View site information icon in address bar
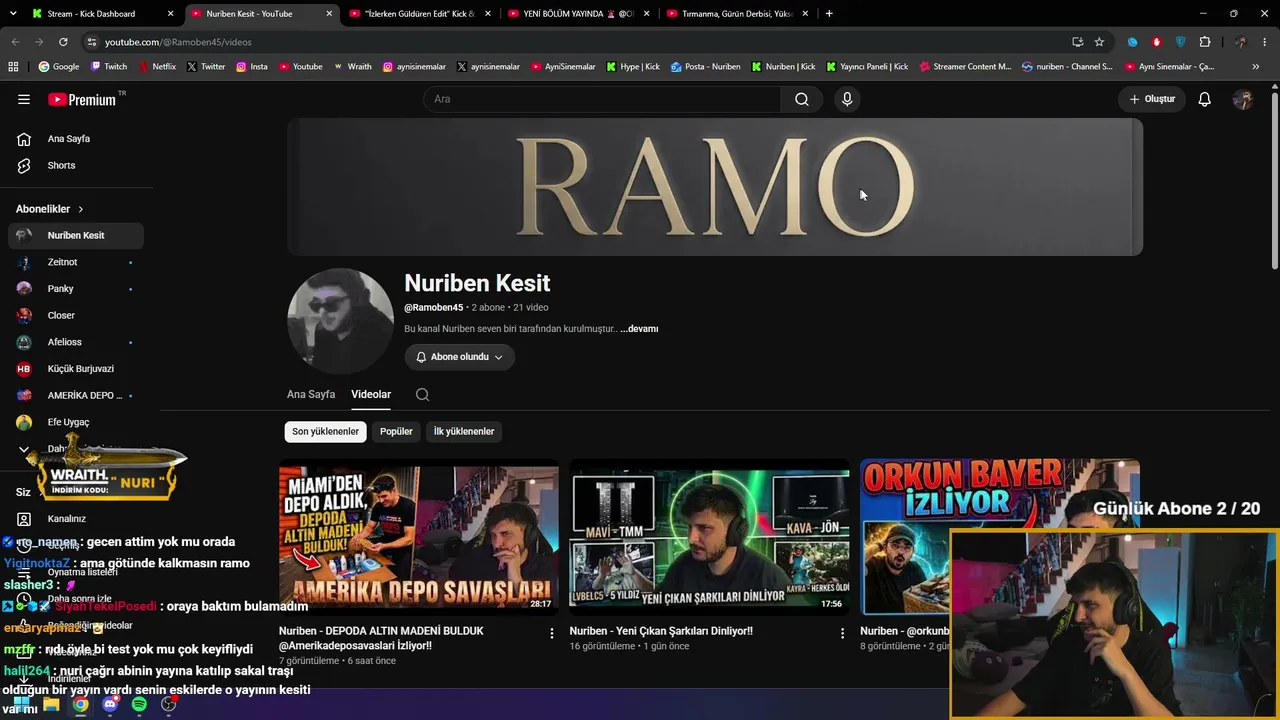The width and height of the screenshot is (1280, 720). (92, 42)
